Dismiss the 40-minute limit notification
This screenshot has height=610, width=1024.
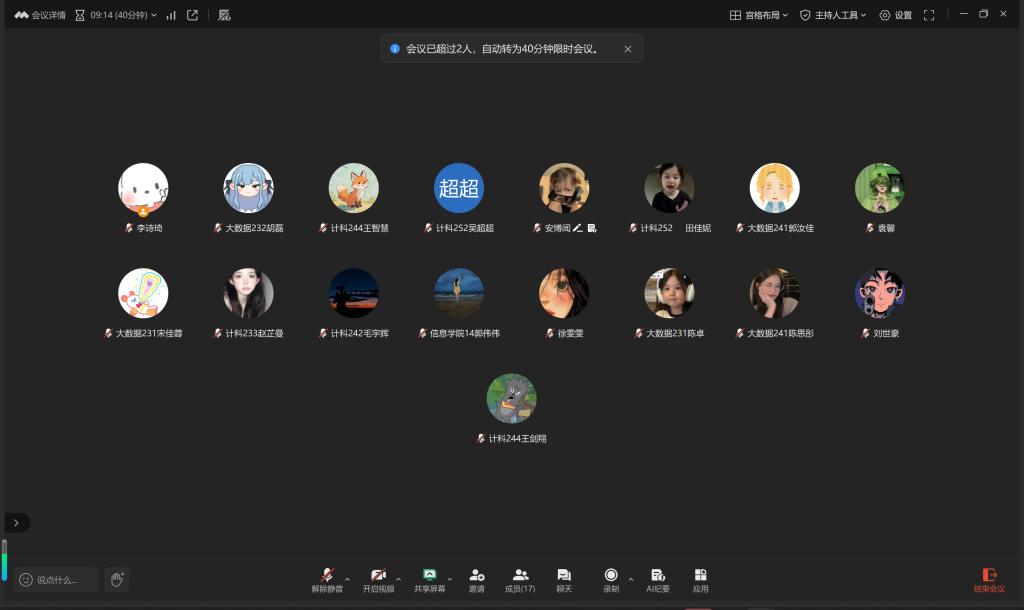point(628,48)
